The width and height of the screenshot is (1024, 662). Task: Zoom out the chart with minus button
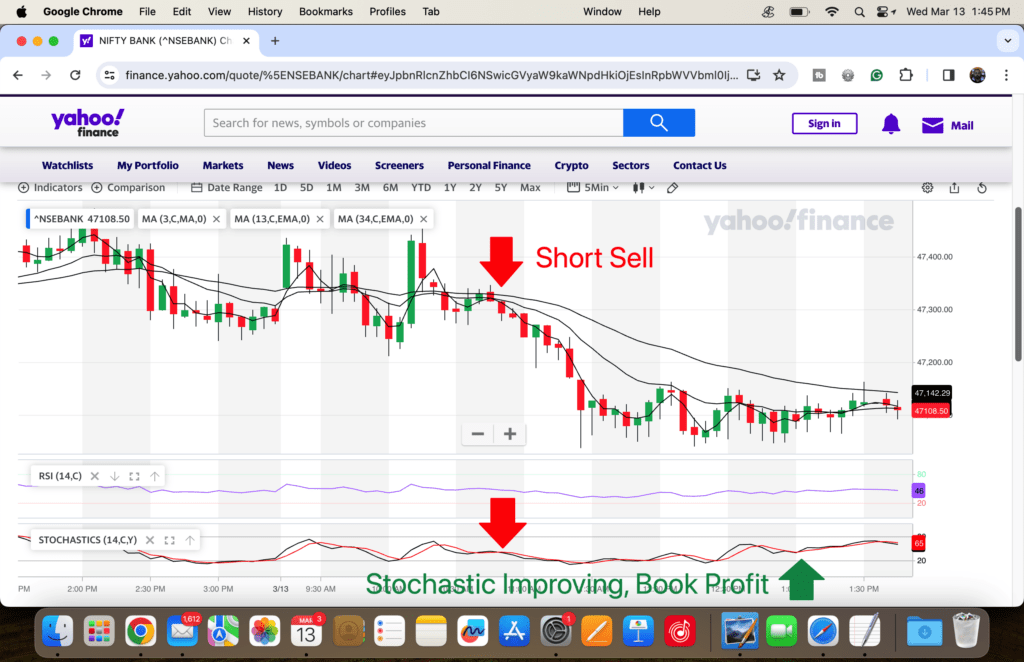pyautogui.click(x=477, y=434)
